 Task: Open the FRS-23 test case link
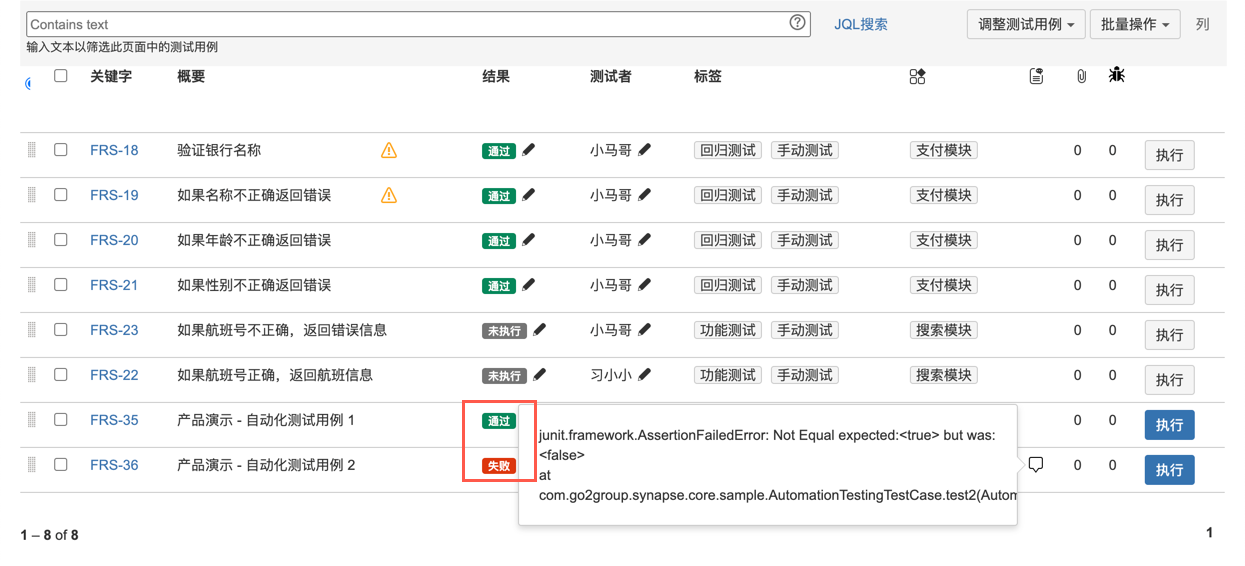click(x=114, y=330)
